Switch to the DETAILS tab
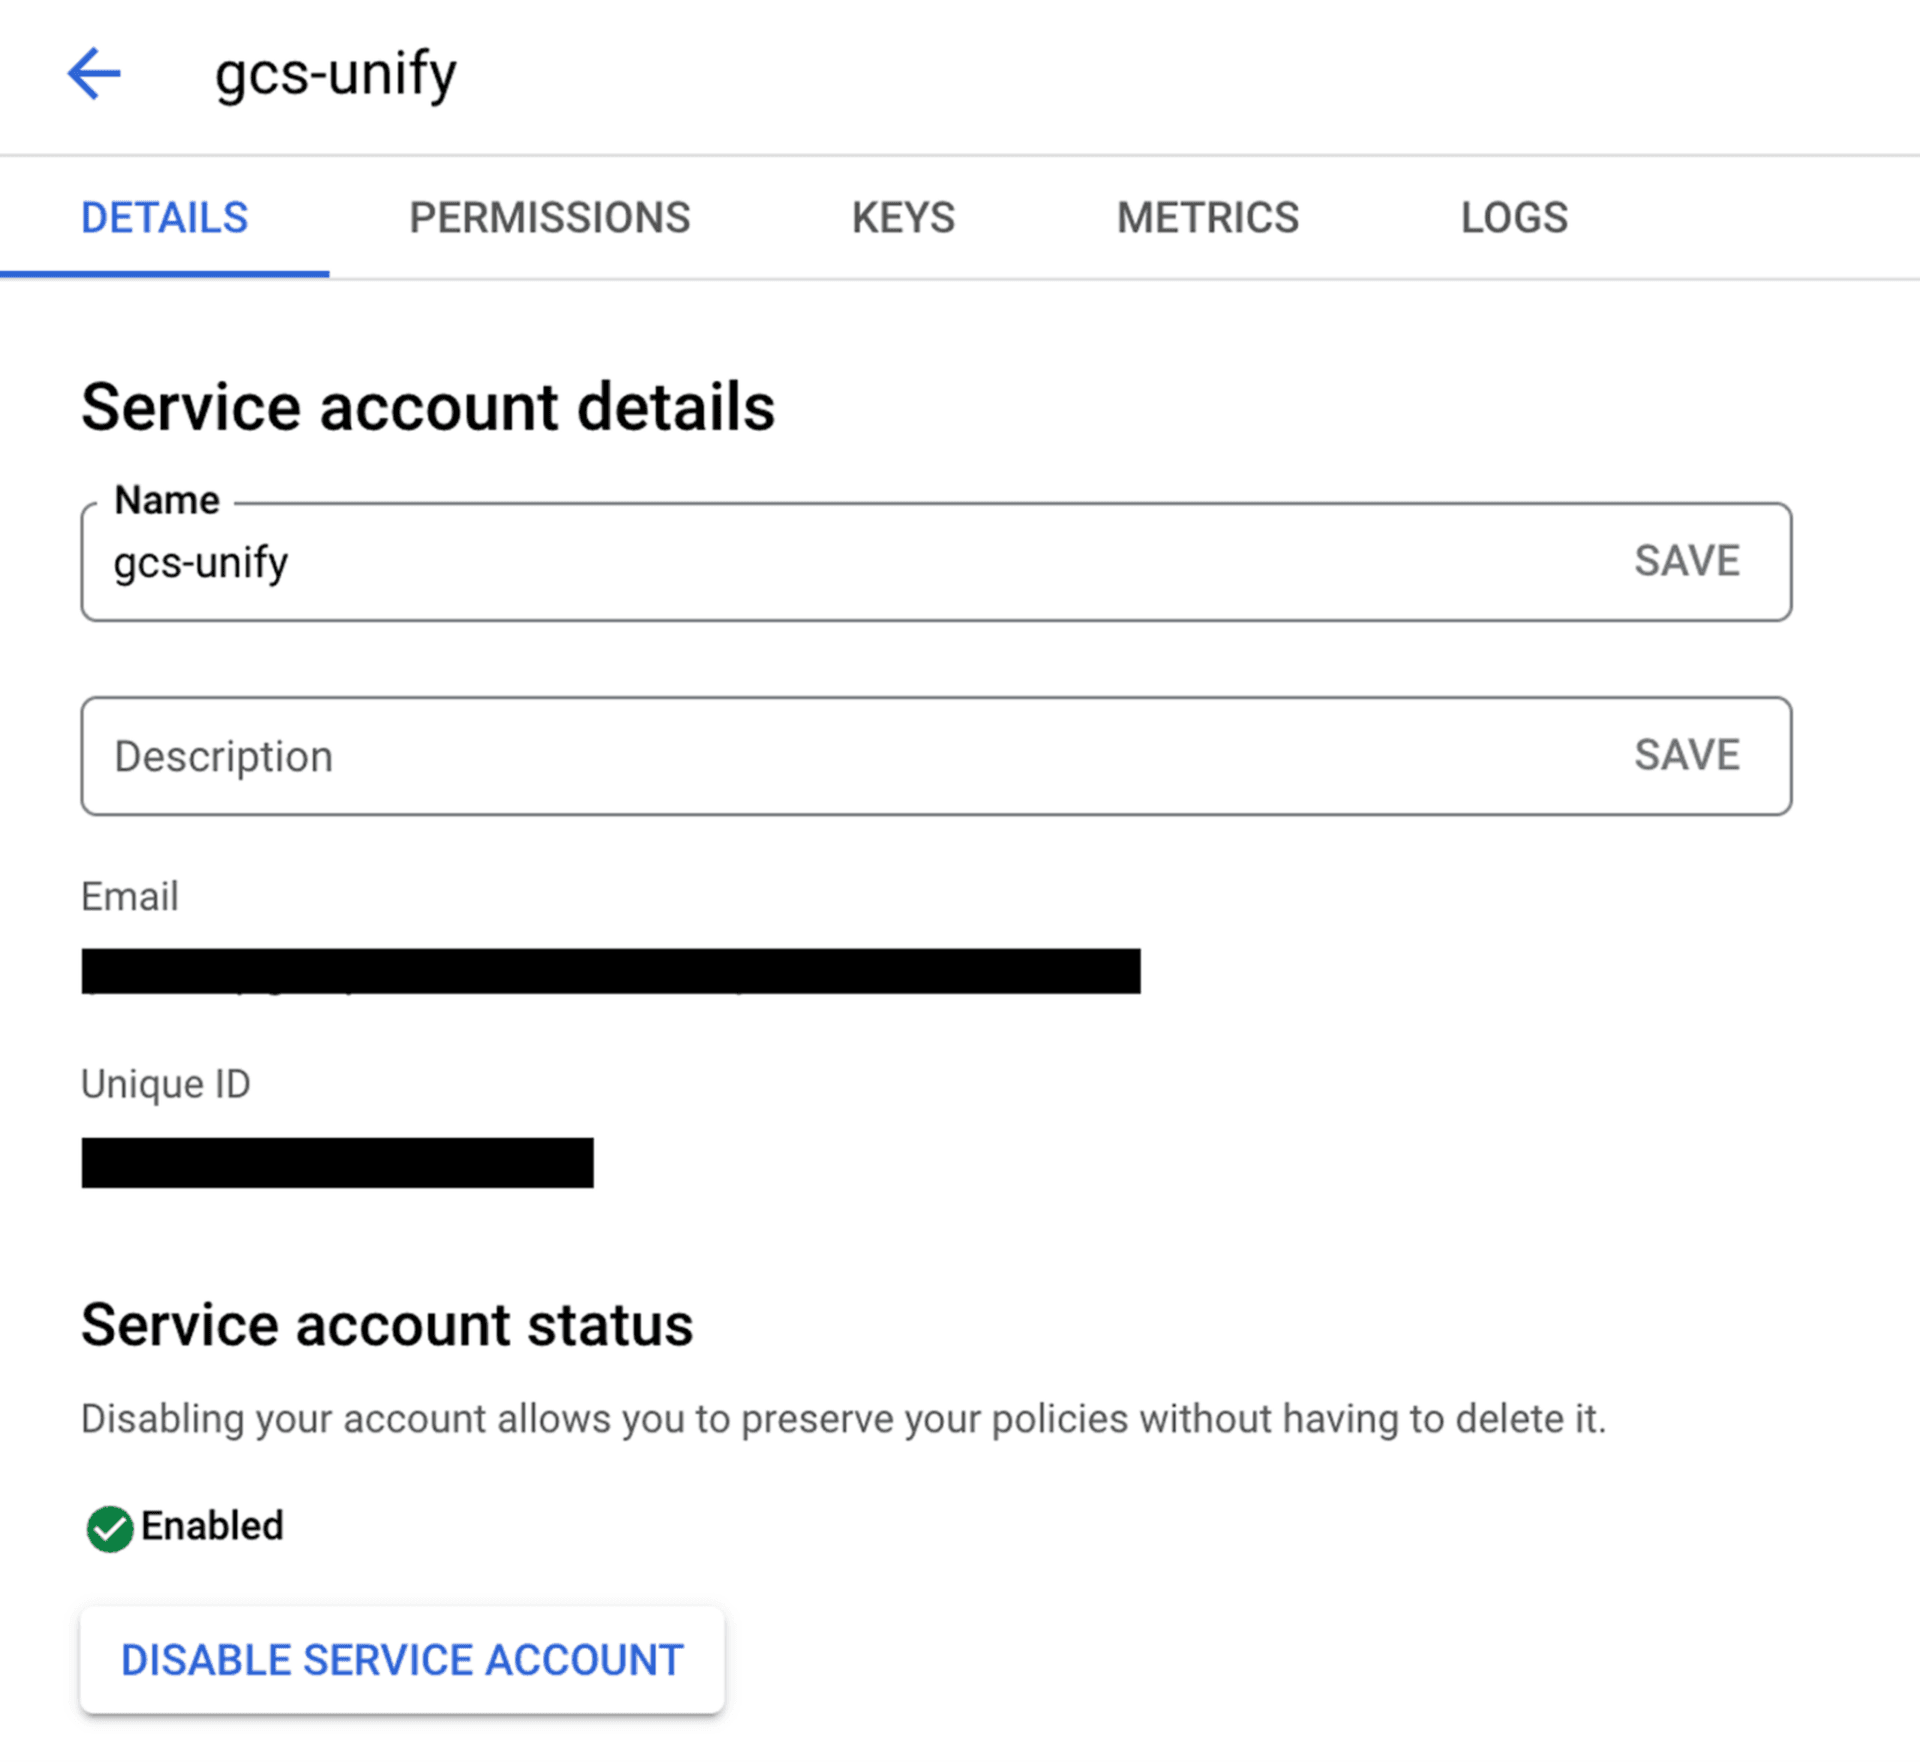Image resolution: width=1920 pixels, height=1763 pixels. (x=164, y=218)
